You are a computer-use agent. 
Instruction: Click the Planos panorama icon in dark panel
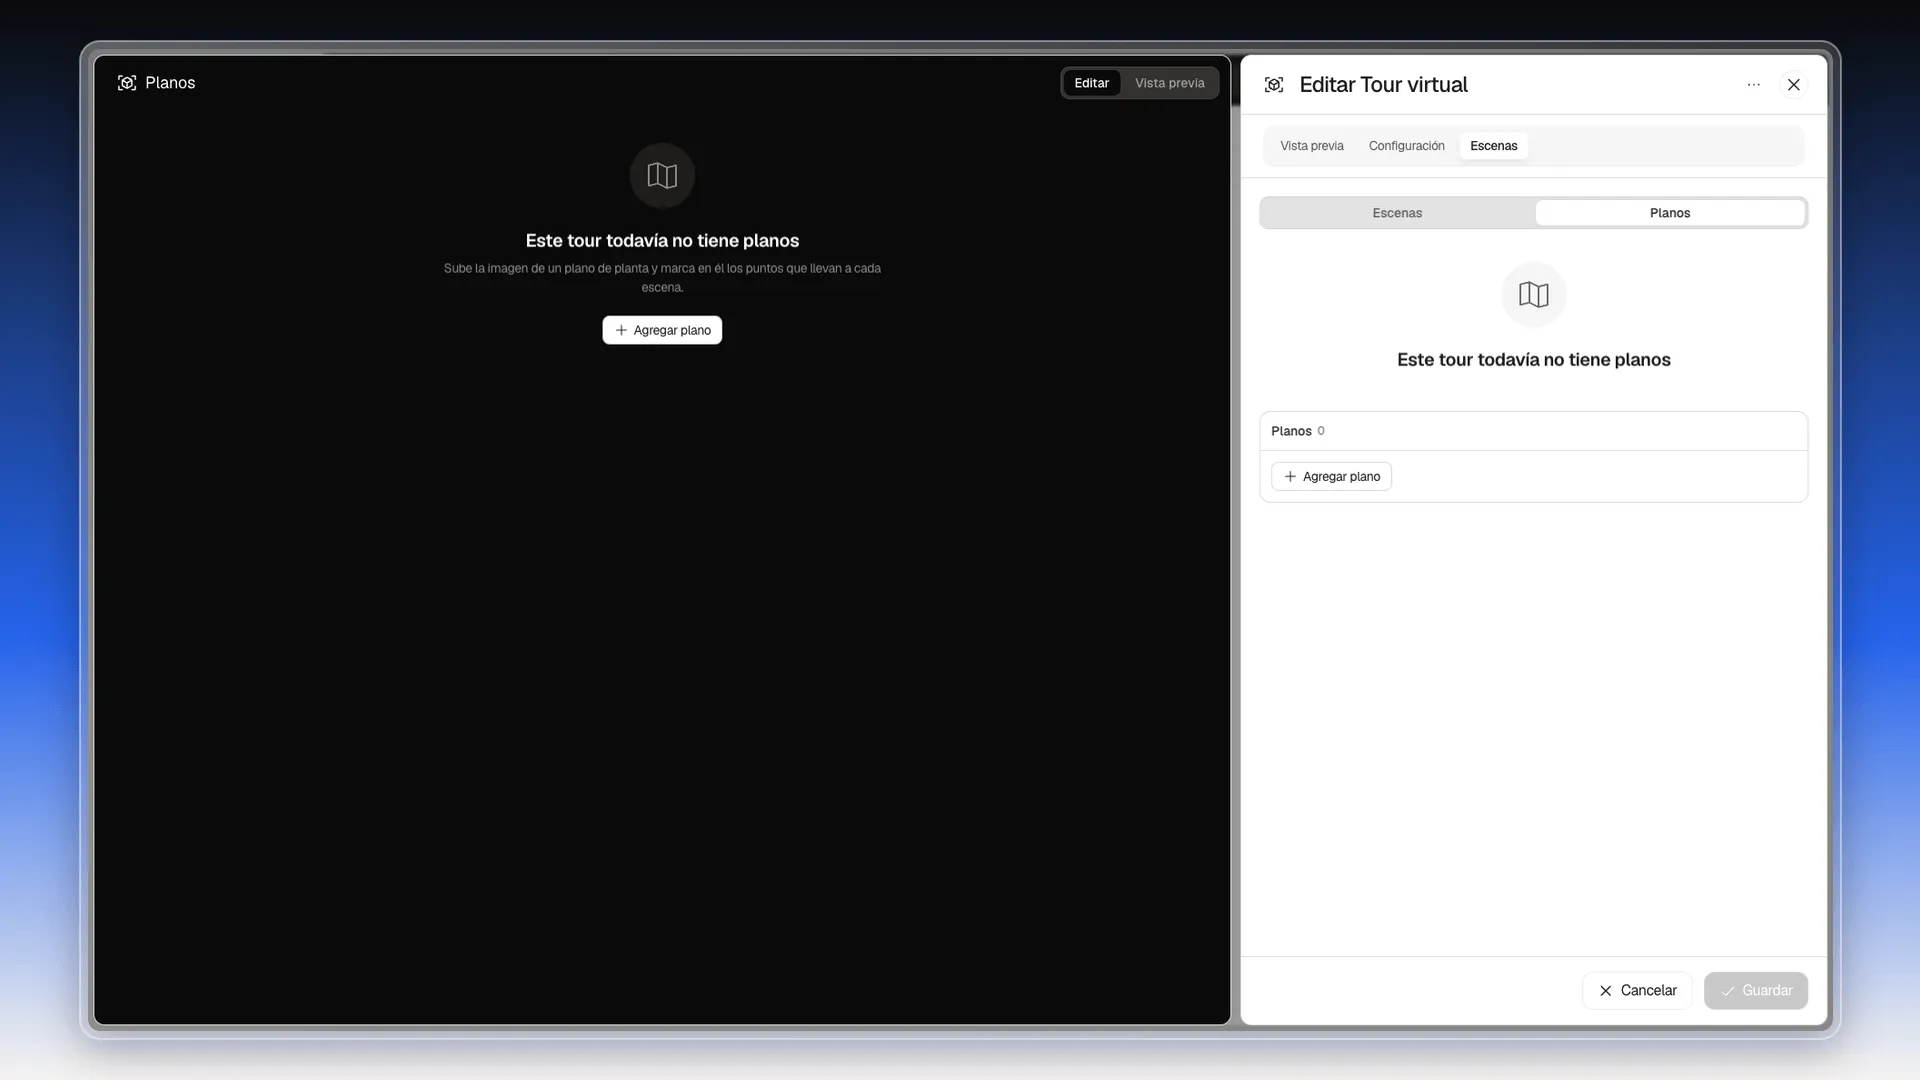tap(127, 83)
